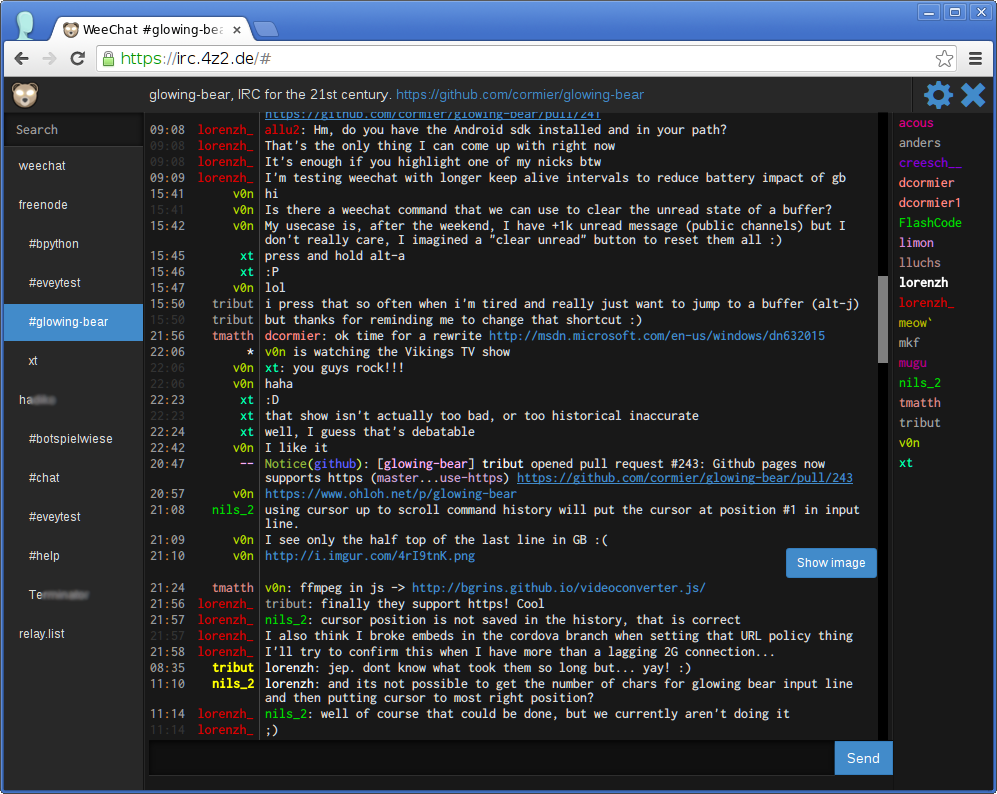Viewport: 997px width, 794px height.
Task: Click meow` in the nick list
Action: pos(915,323)
